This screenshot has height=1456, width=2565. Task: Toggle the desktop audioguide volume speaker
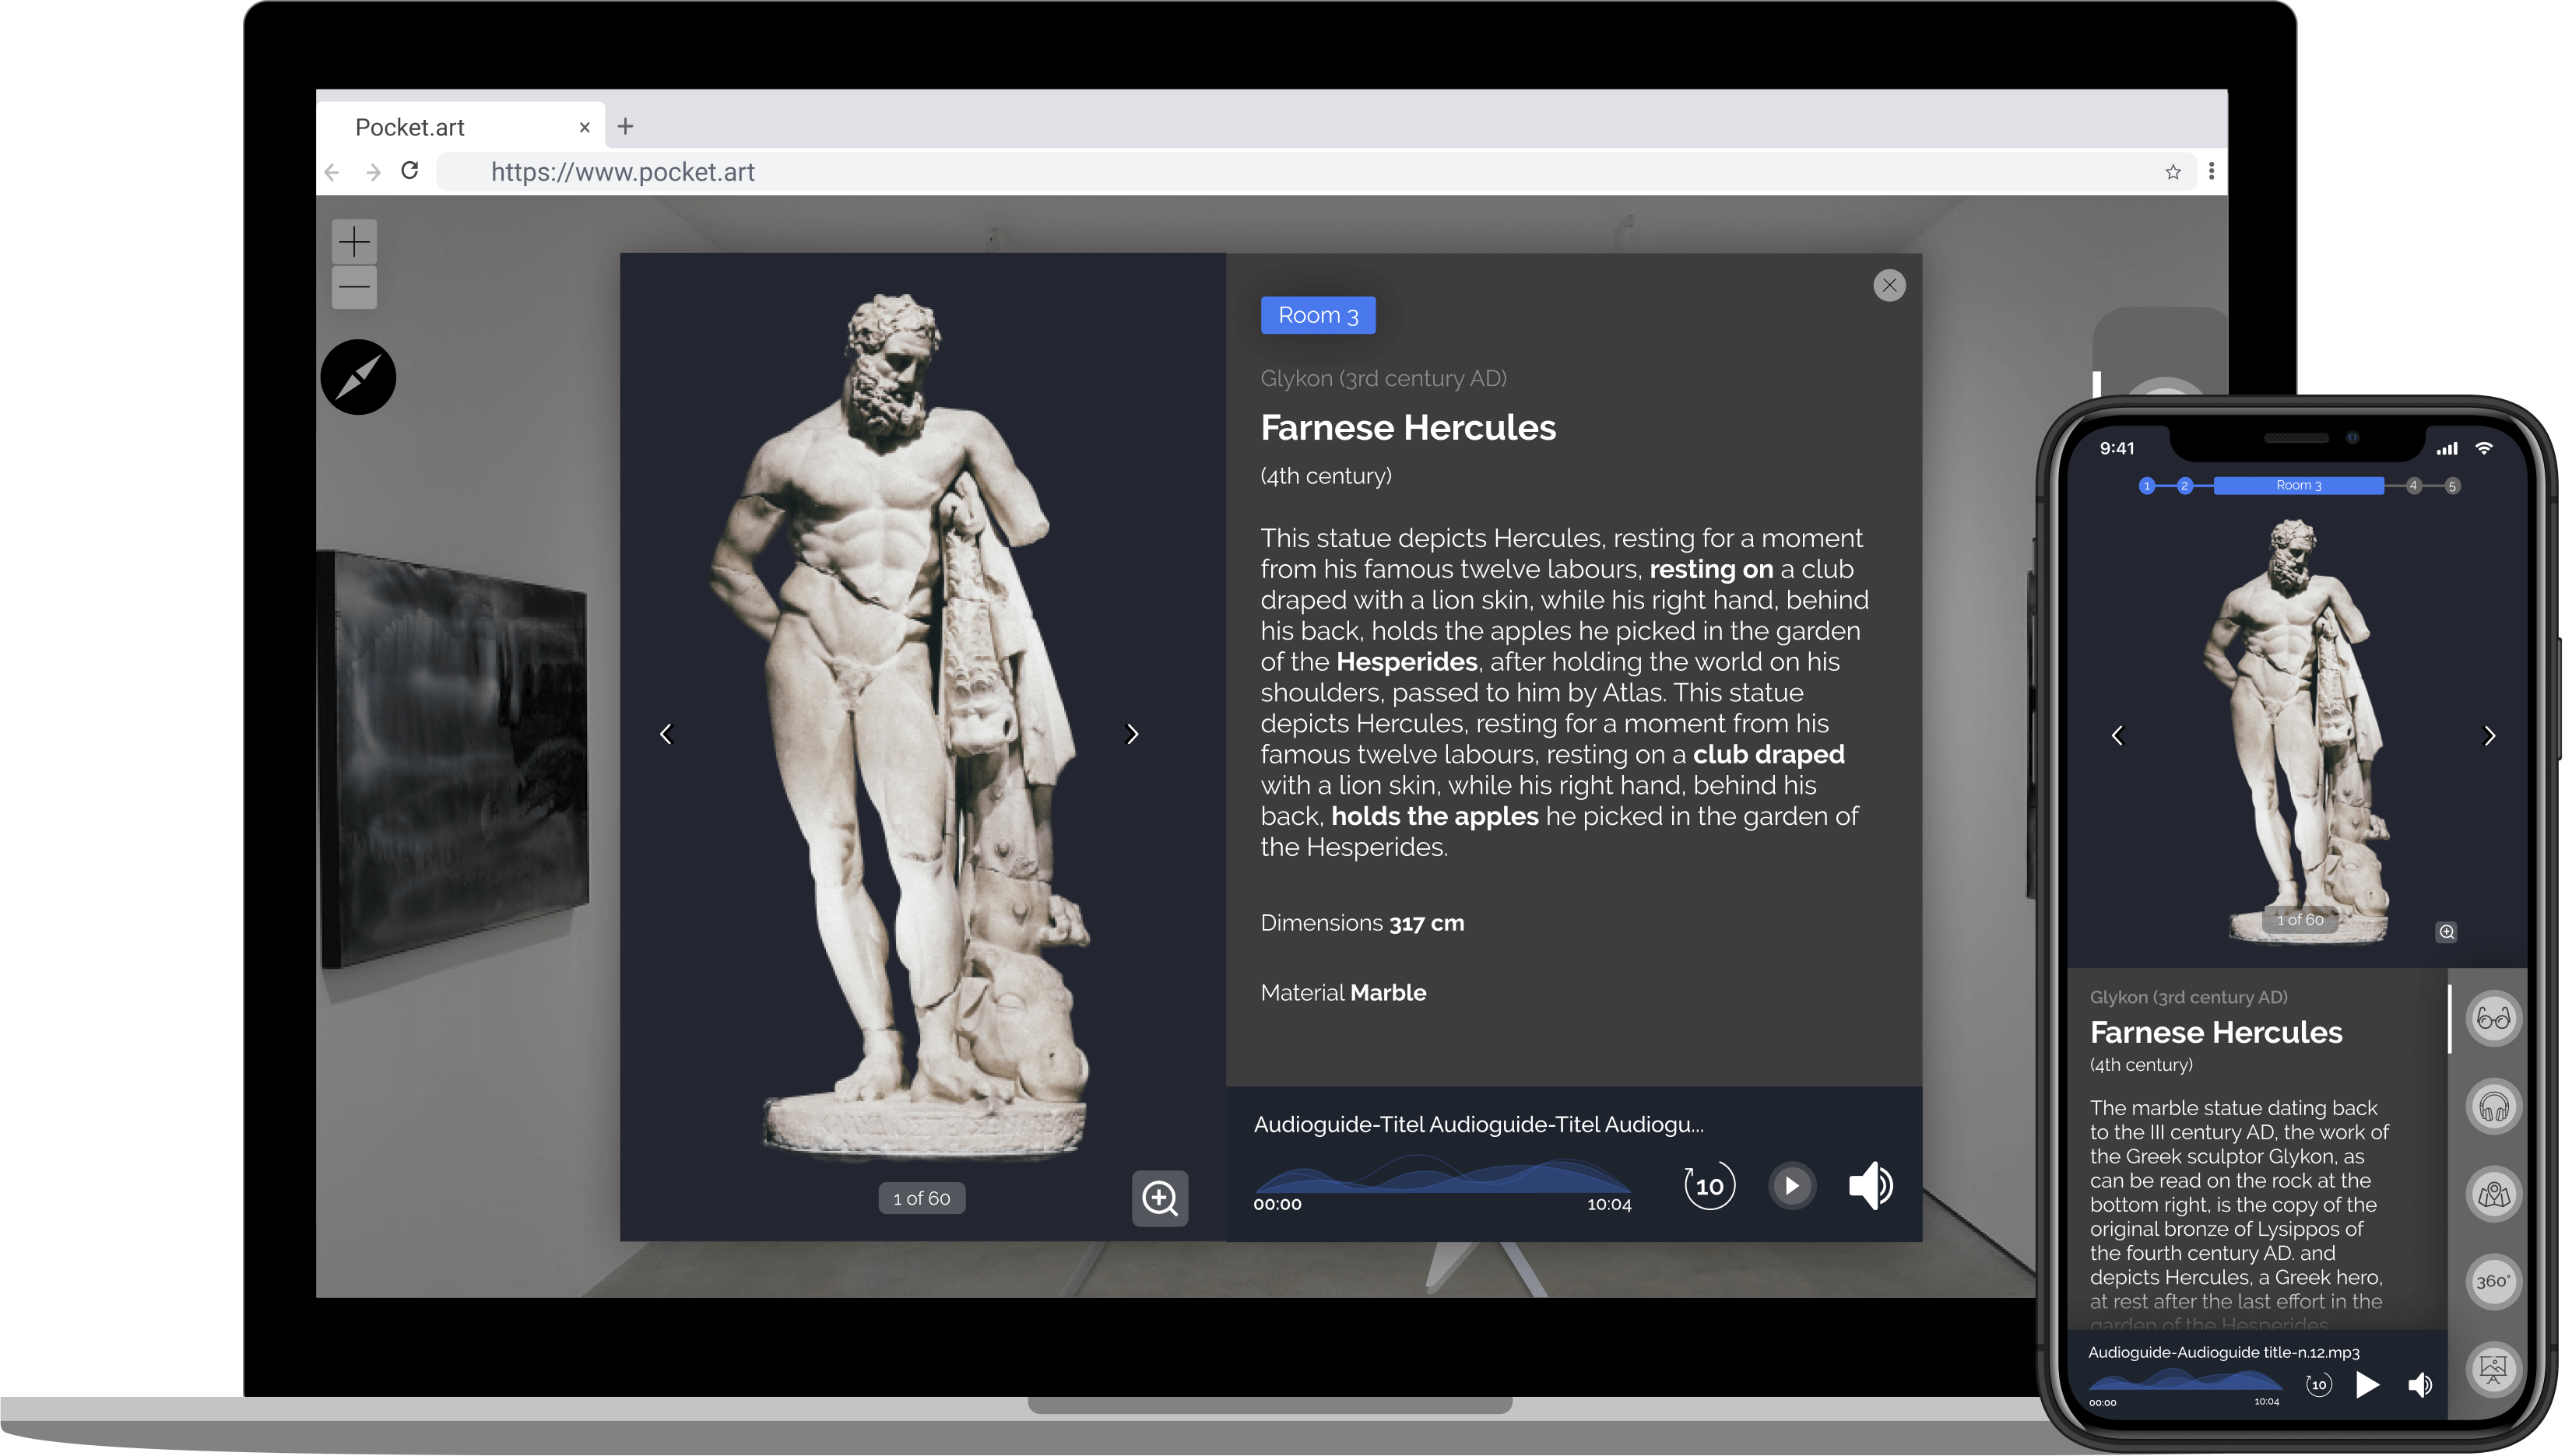point(1870,1186)
